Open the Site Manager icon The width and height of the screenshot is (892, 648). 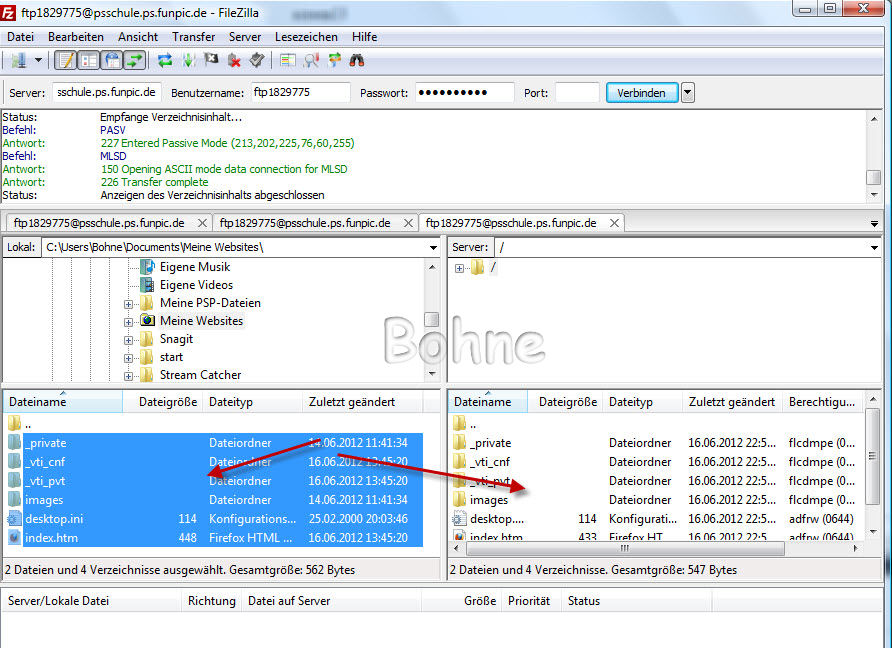point(18,60)
